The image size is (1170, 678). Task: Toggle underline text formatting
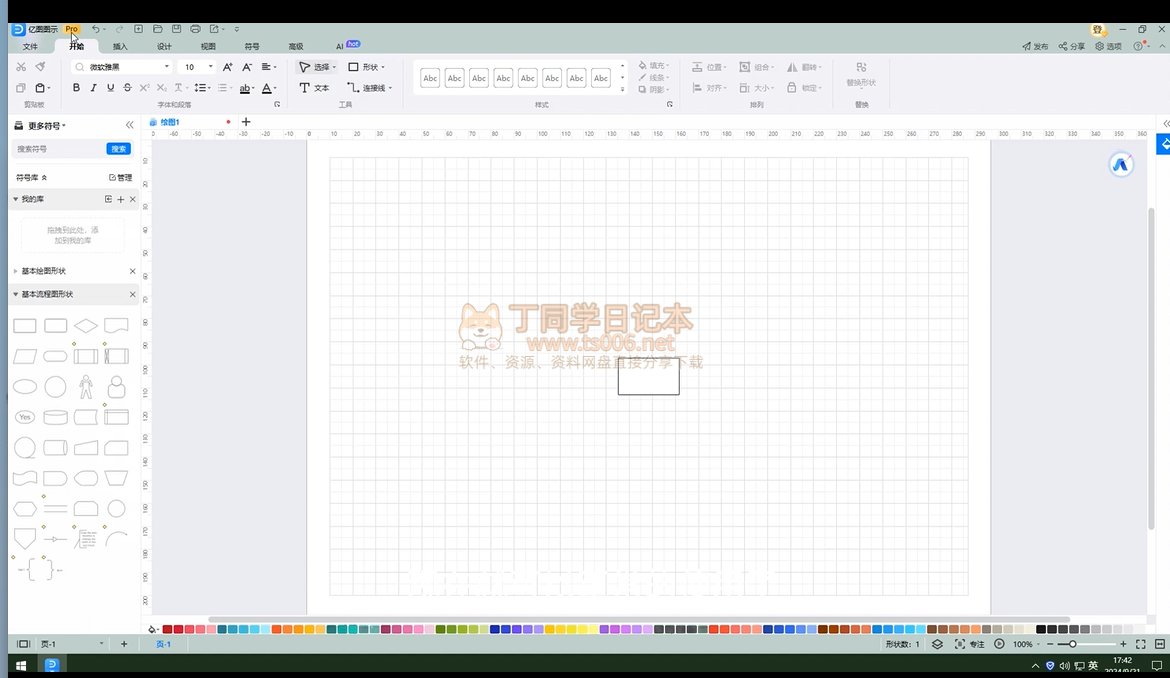(110, 88)
